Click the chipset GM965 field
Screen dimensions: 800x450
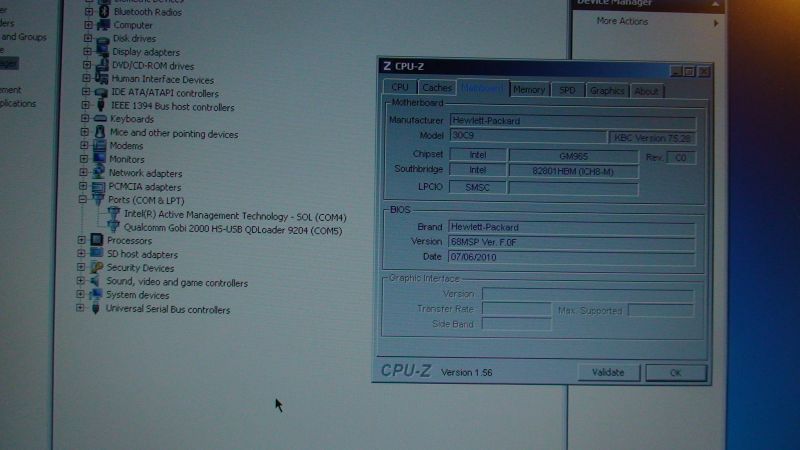pos(573,156)
